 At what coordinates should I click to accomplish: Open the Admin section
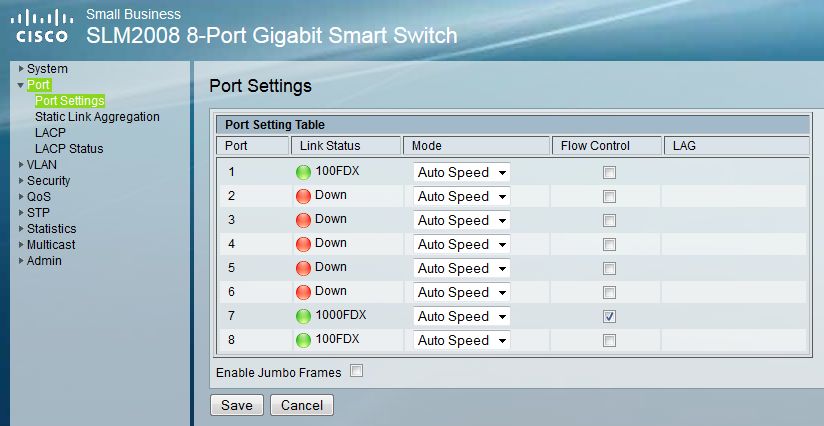coord(44,261)
